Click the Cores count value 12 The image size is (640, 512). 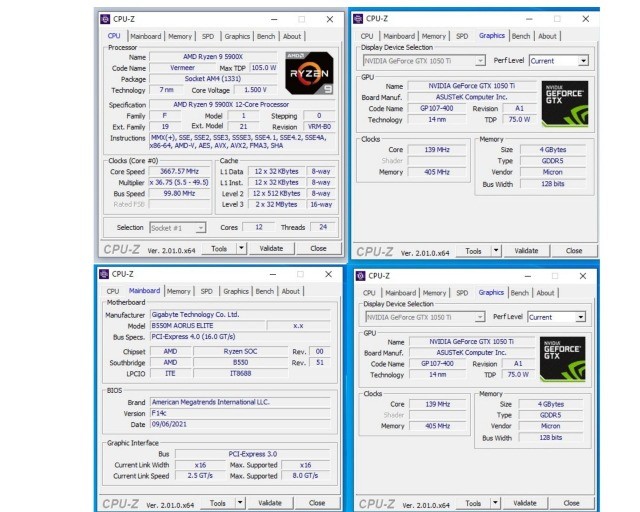coord(258,227)
